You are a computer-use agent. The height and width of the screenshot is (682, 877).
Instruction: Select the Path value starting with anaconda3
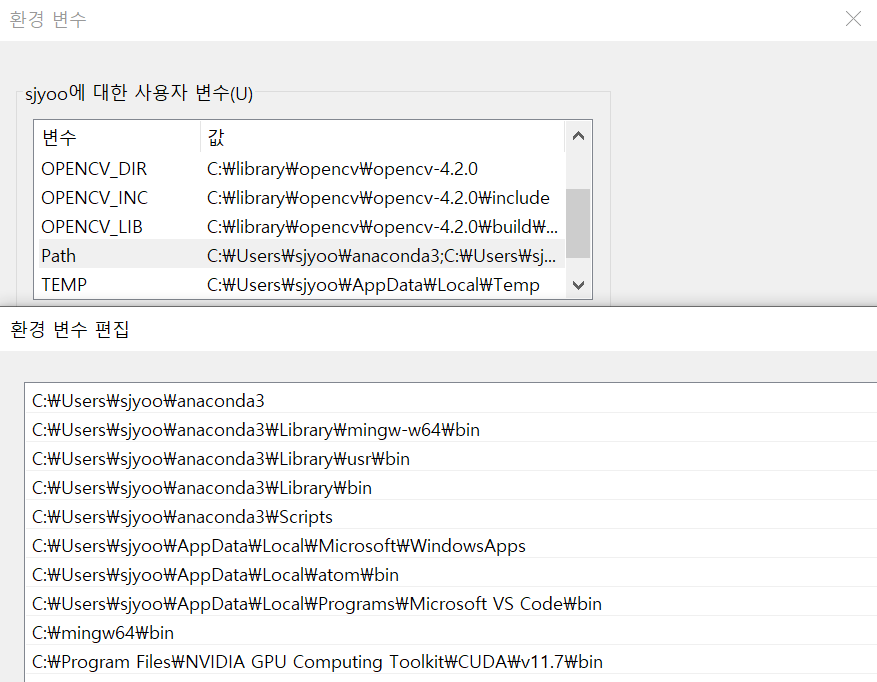(x=381, y=256)
